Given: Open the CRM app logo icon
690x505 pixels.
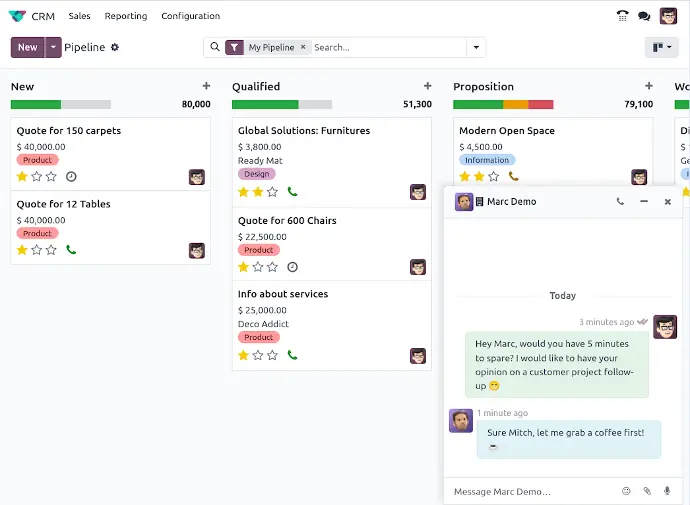Looking at the screenshot, I should coord(17,16).
